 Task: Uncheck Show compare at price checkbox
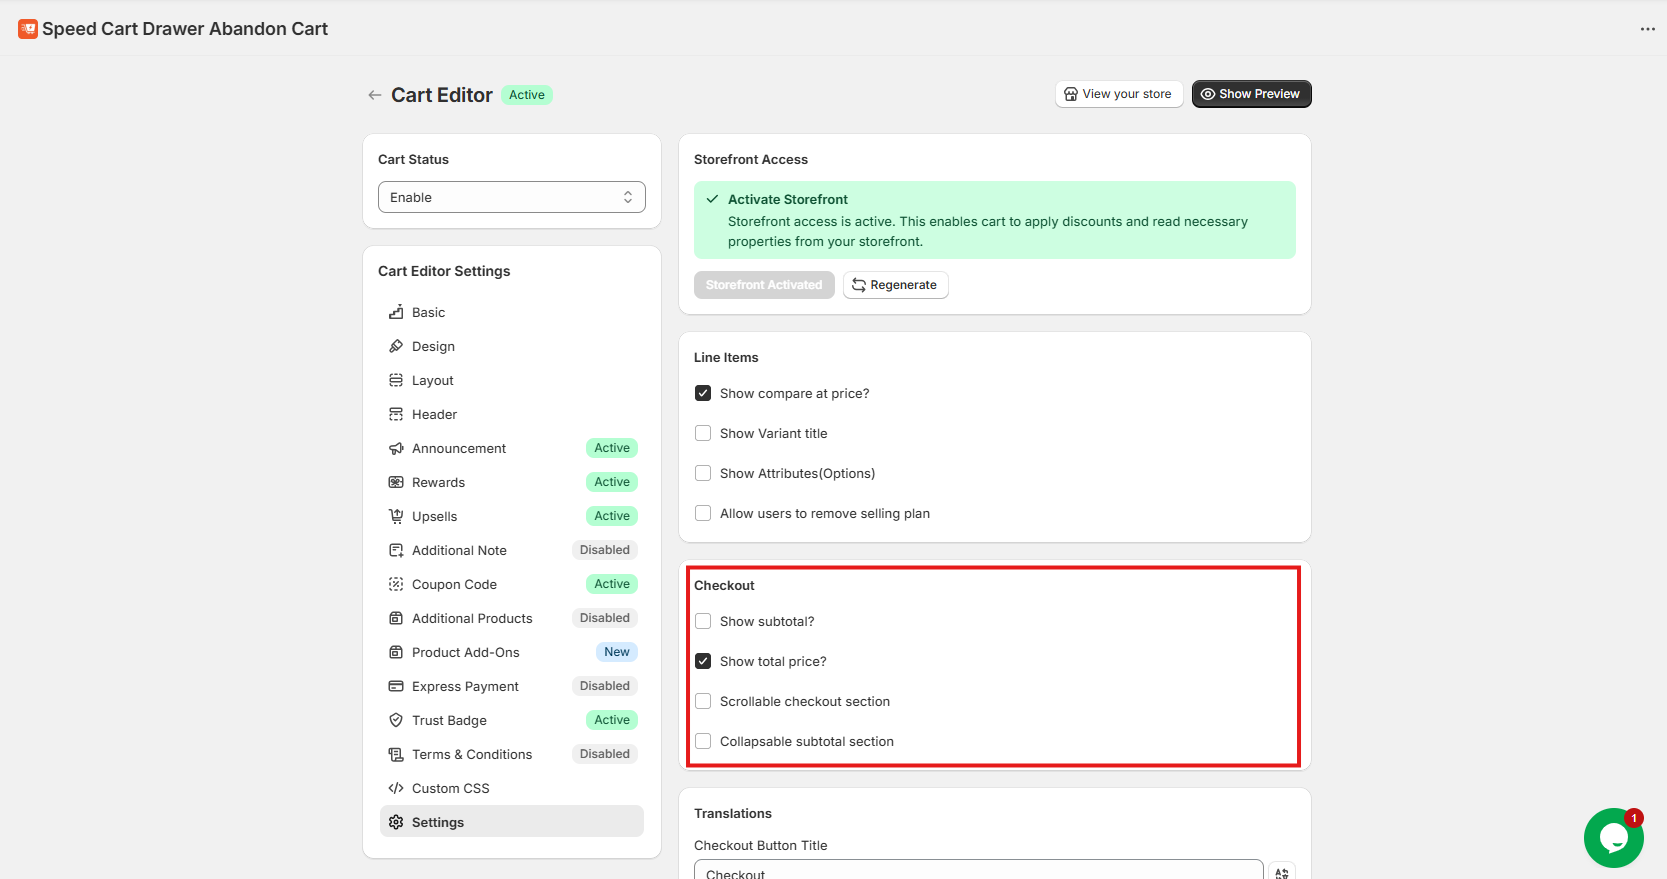tap(703, 393)
